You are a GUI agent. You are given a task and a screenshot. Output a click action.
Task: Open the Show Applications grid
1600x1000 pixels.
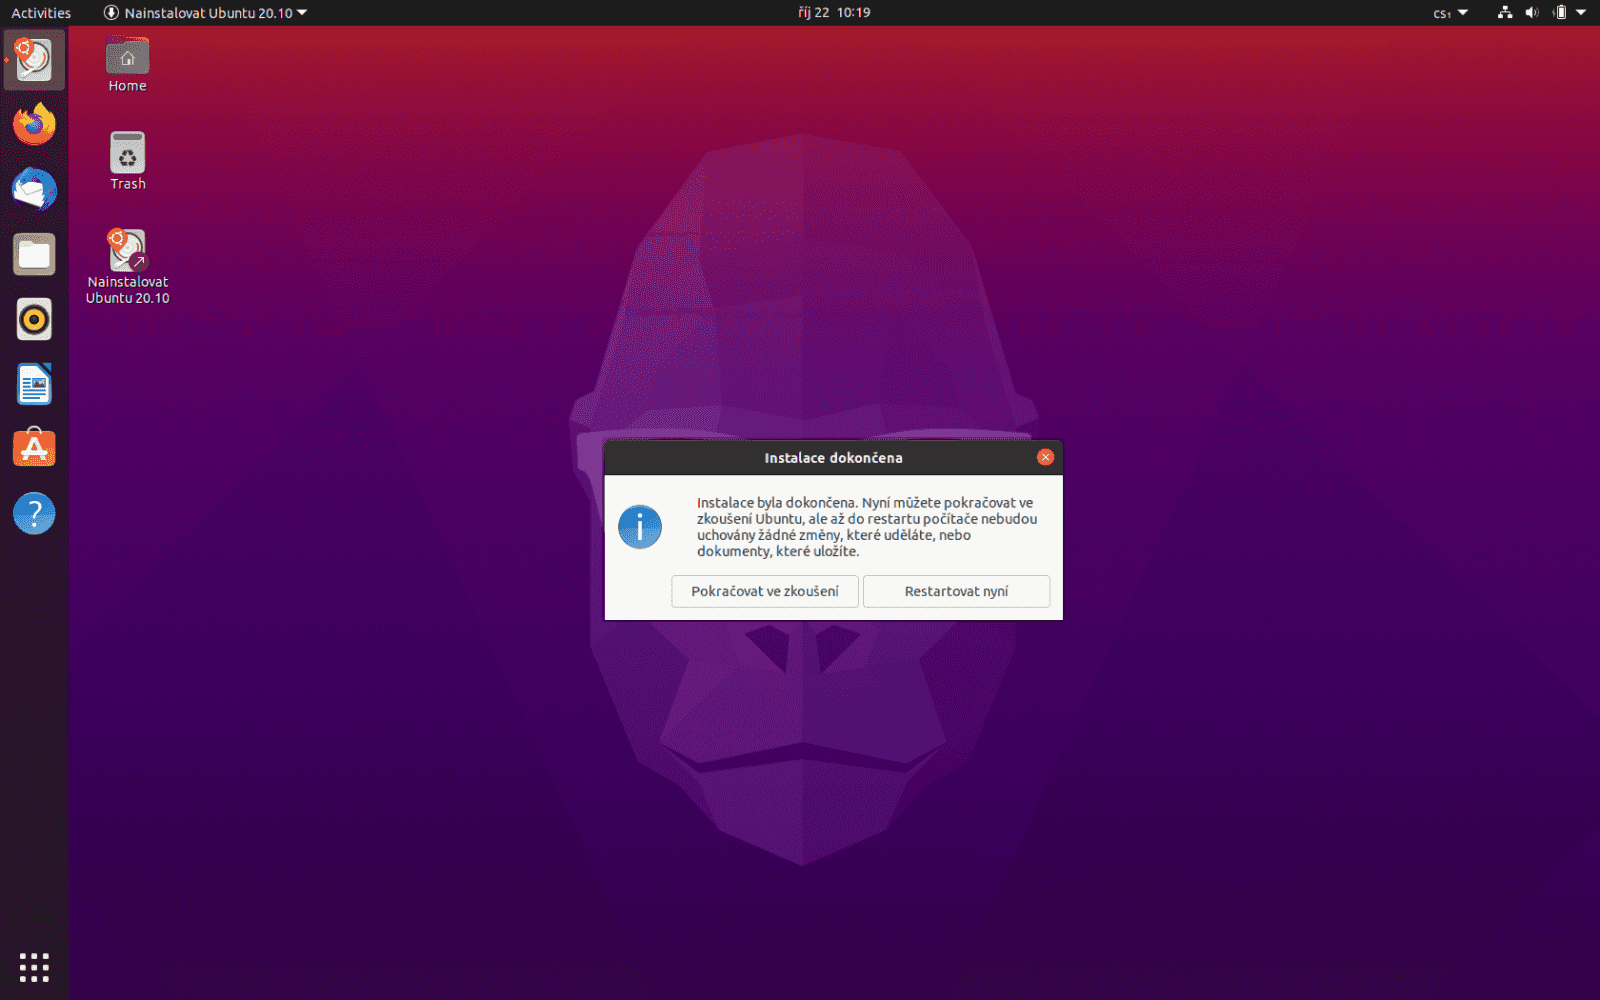[33, 966]
